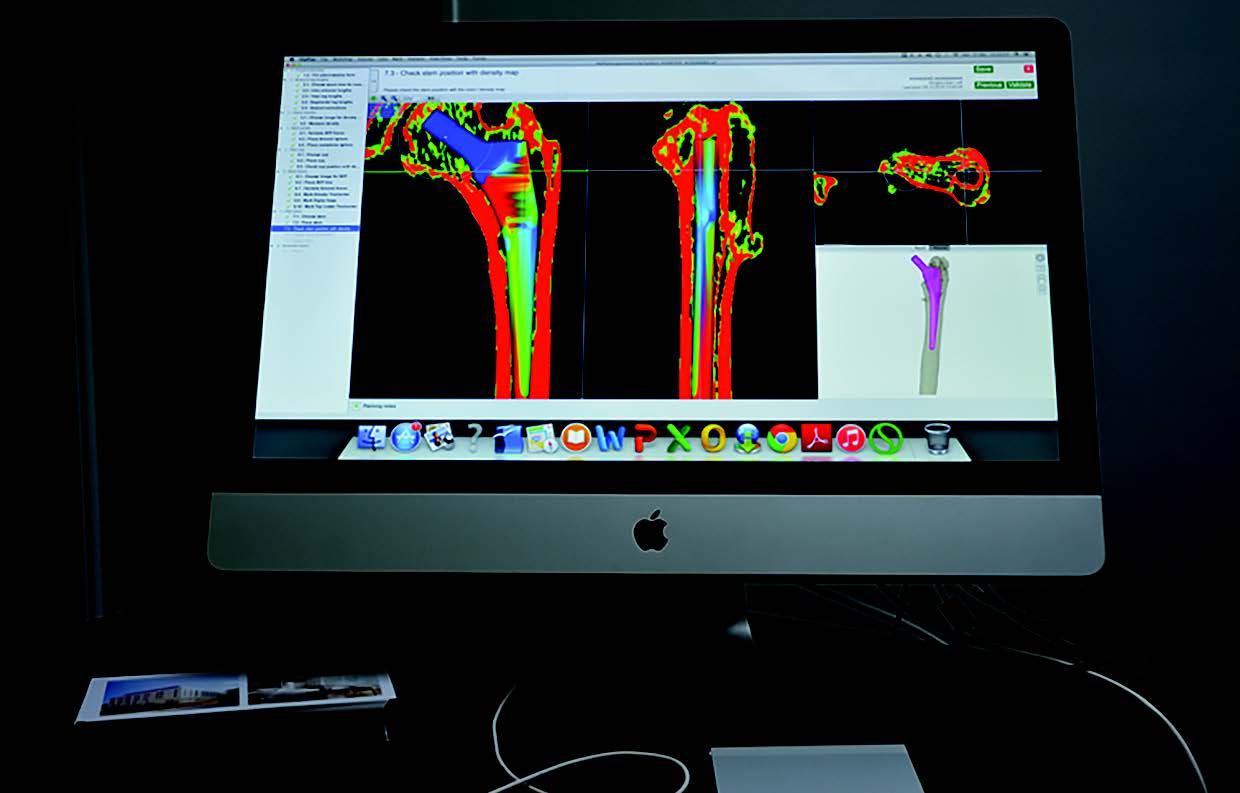Click the gear icon in 3D view panel
The width and height of the screenshot is (1240, 793).
click(x=1040, y=258)
